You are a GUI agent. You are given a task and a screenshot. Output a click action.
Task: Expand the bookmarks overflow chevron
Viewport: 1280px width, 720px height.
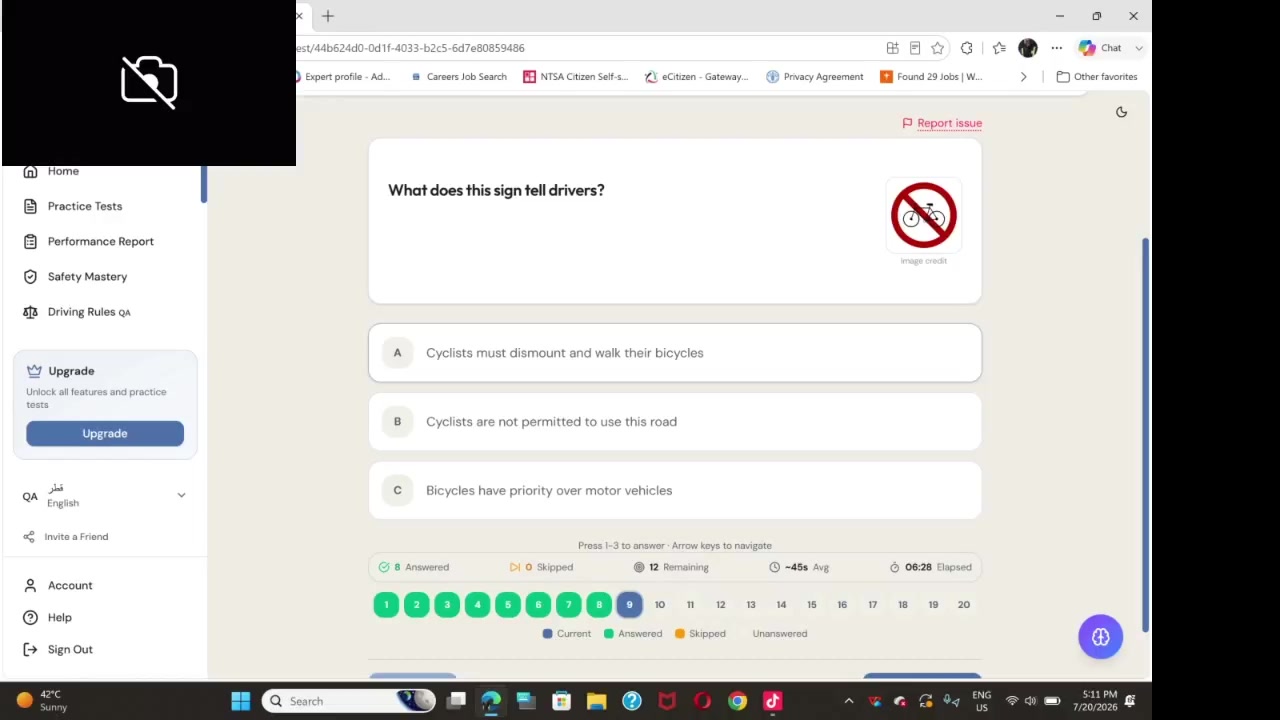click(x=1023, y=76)
